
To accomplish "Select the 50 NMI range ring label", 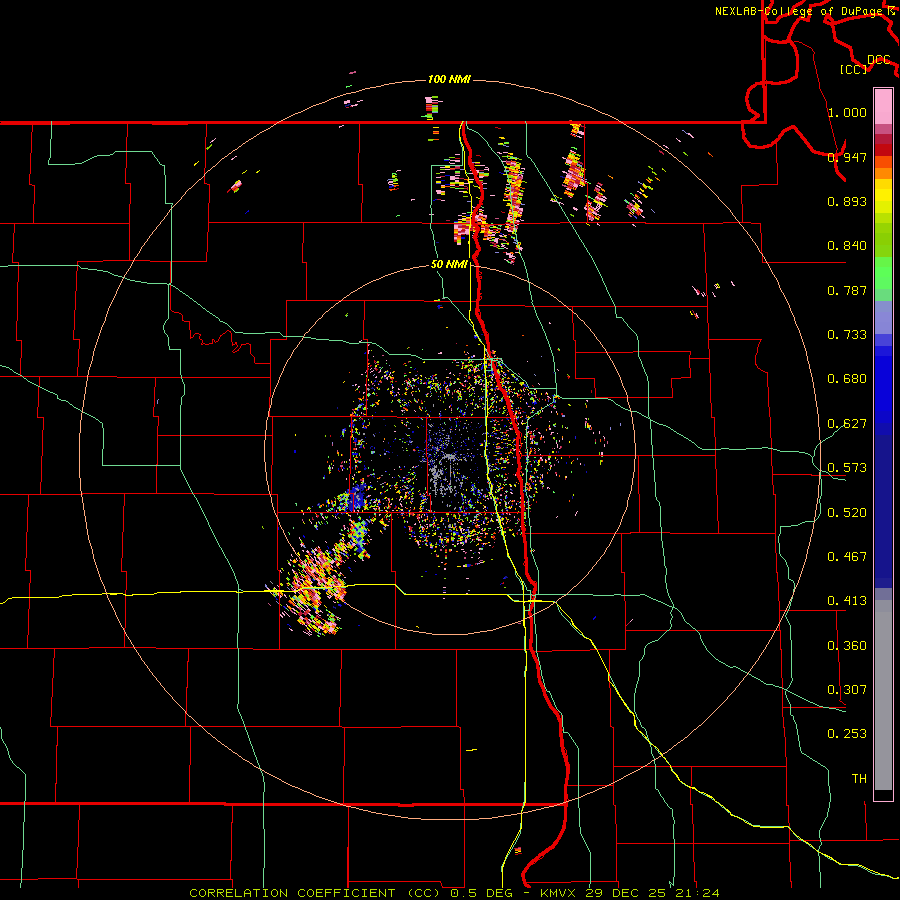I will (x=449, y=265).
